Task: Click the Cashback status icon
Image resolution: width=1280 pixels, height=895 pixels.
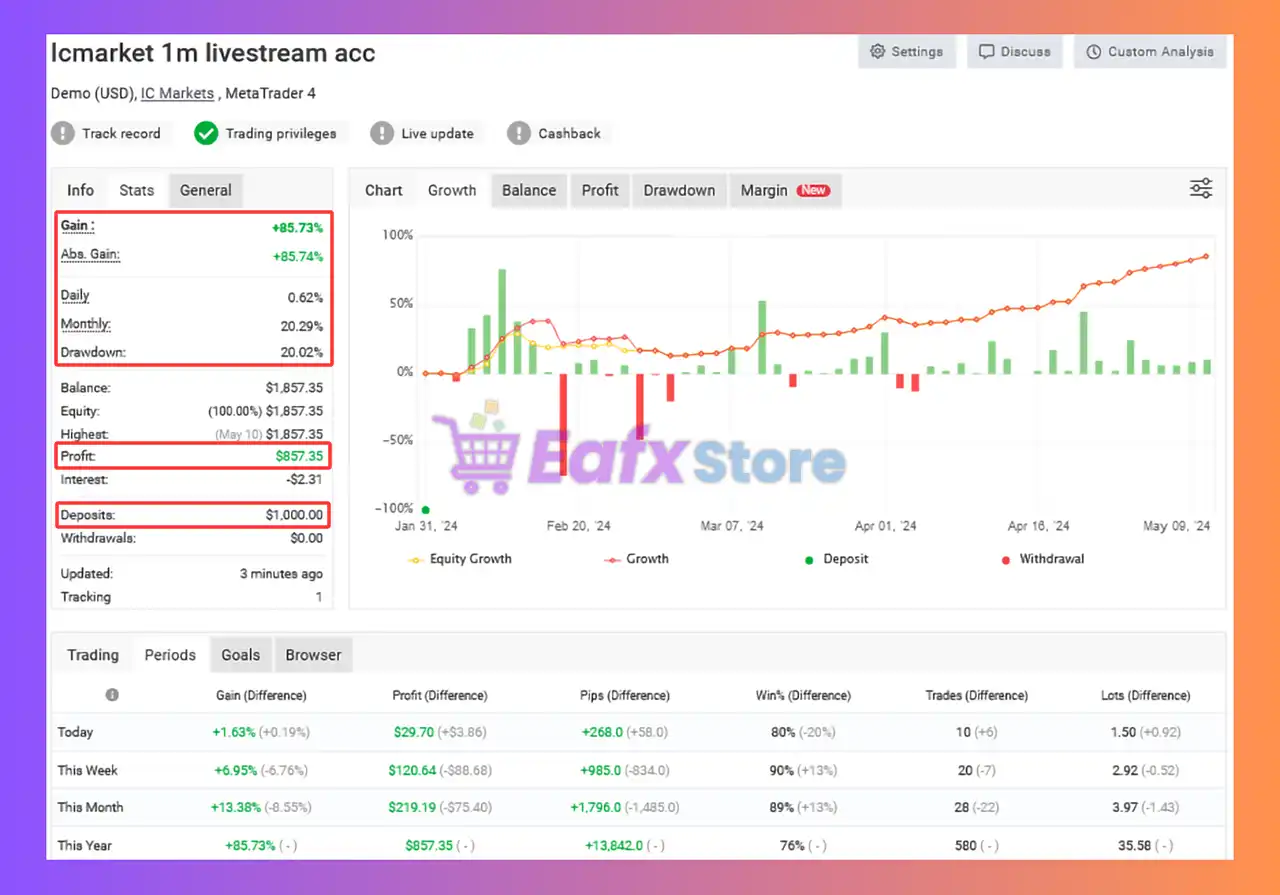Action: (x=519, y=133)
